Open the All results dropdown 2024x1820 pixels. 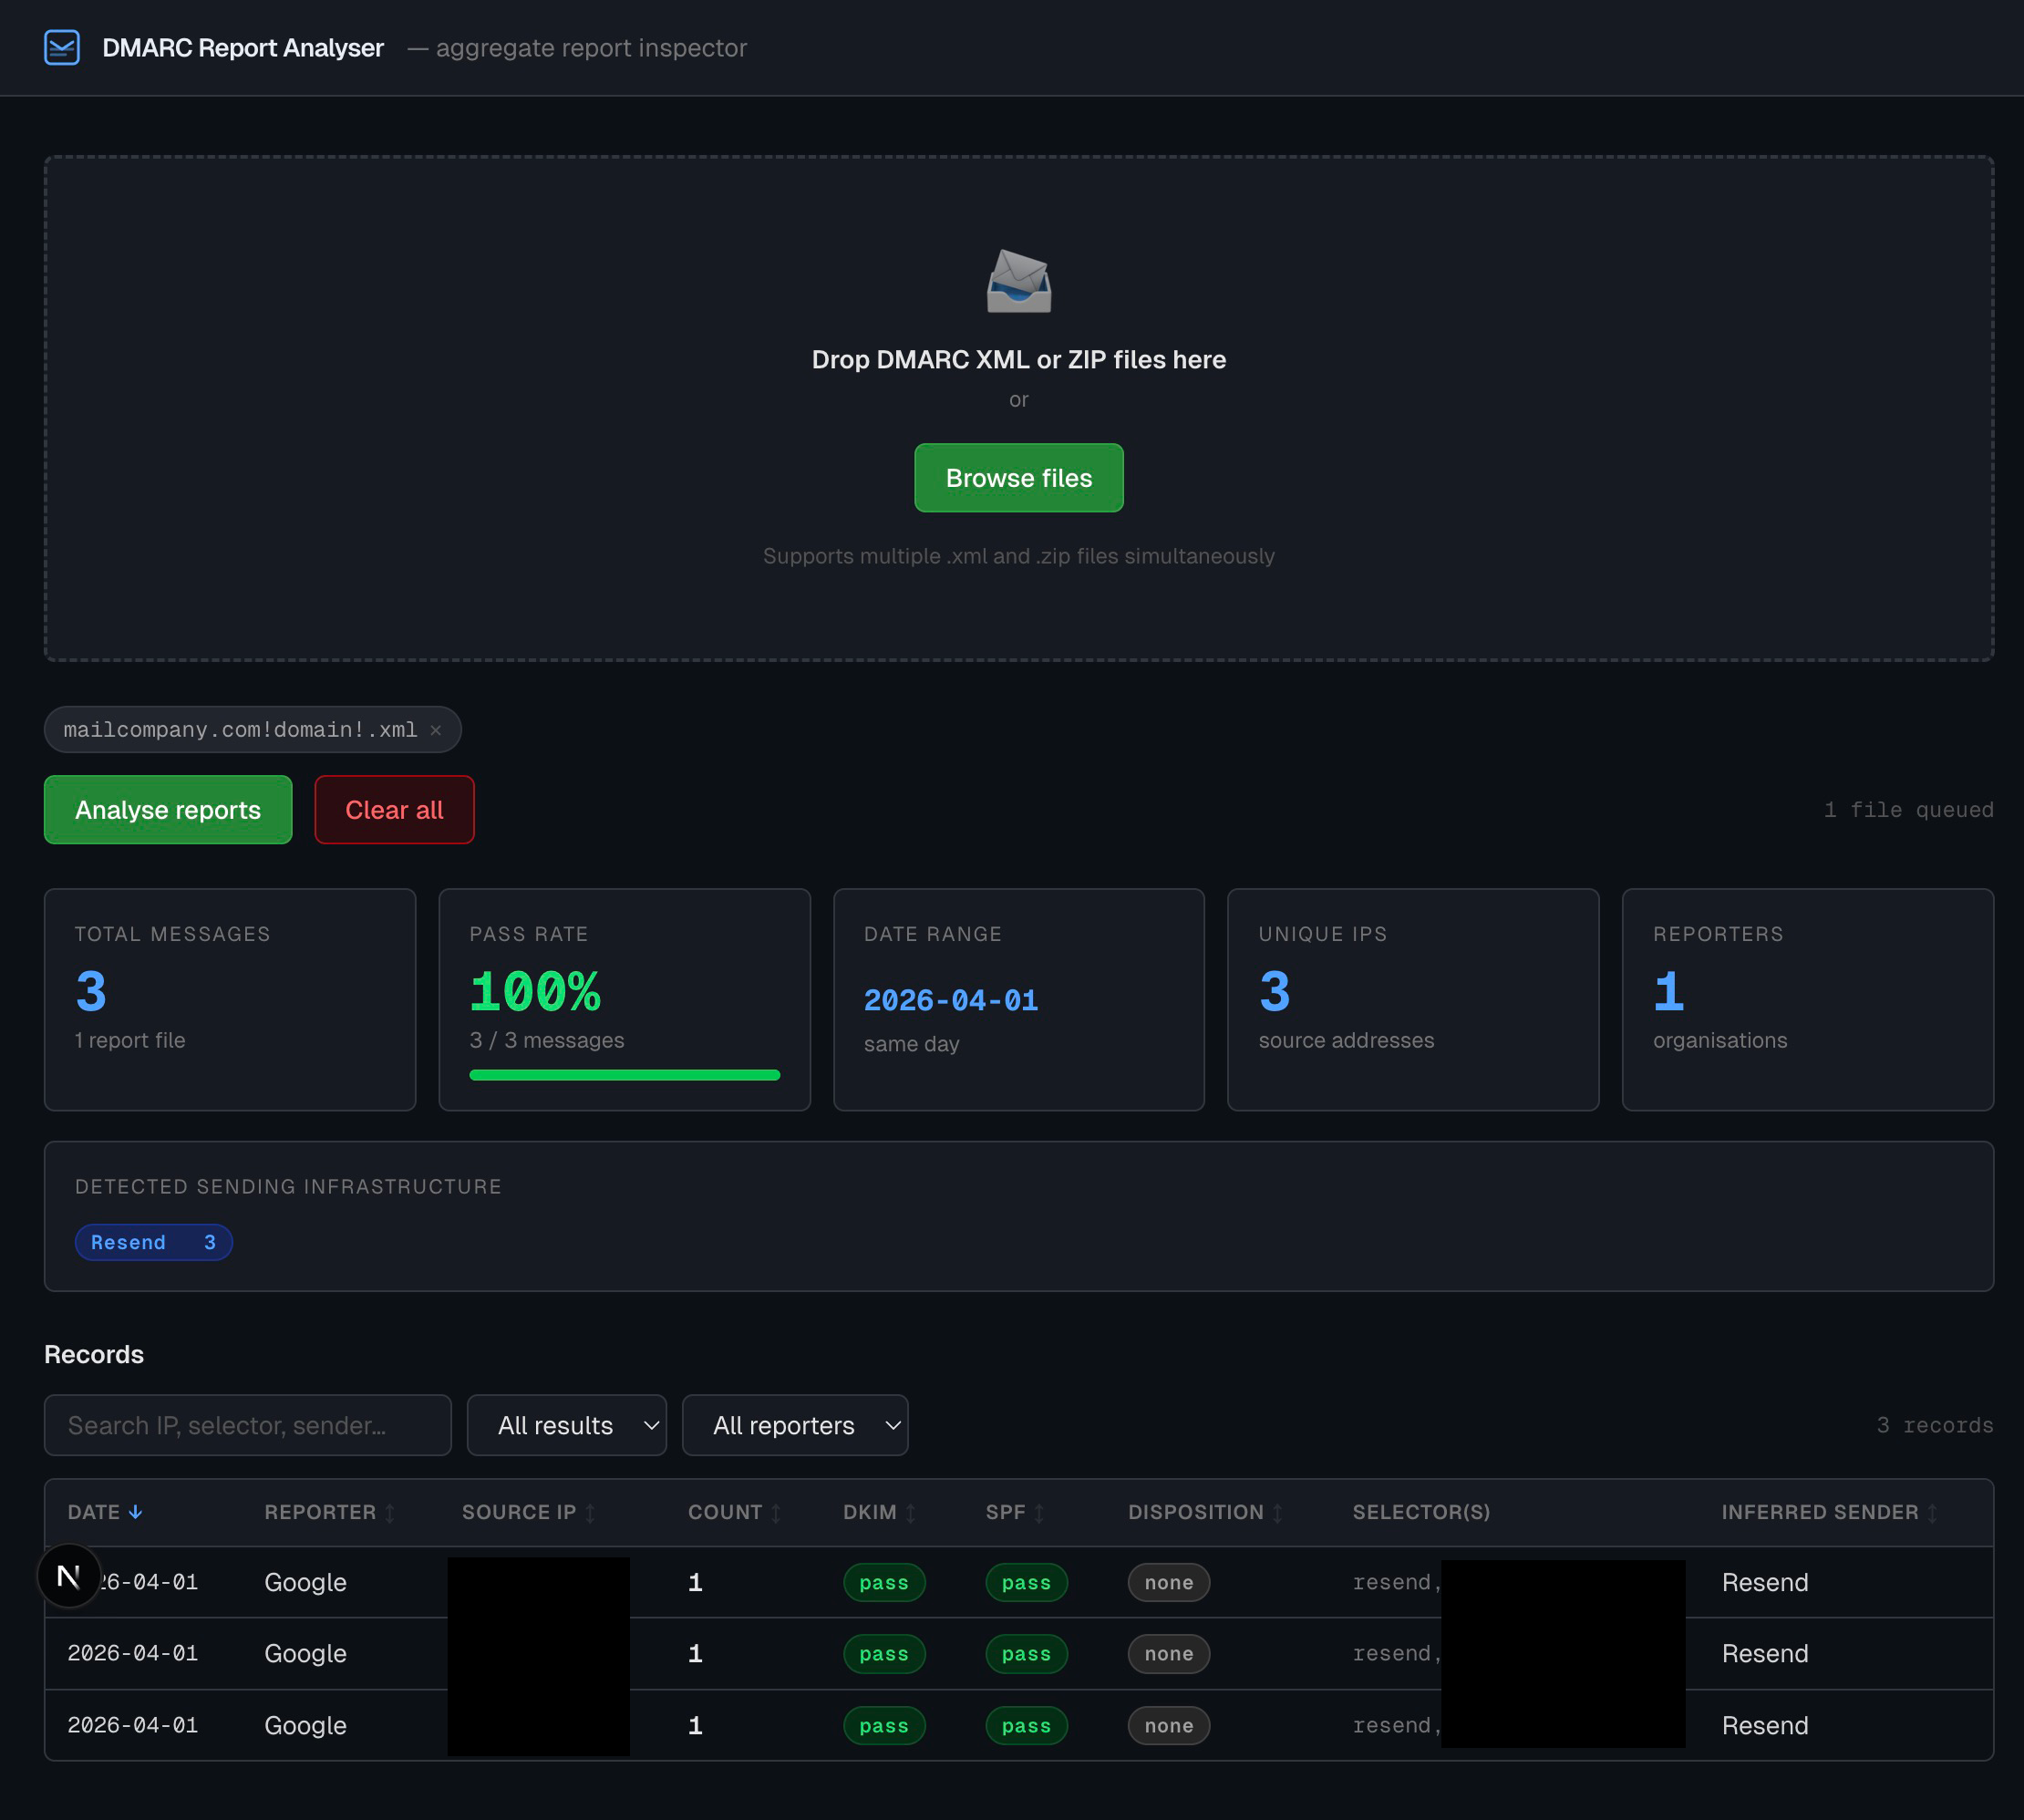click(566, 1424)
